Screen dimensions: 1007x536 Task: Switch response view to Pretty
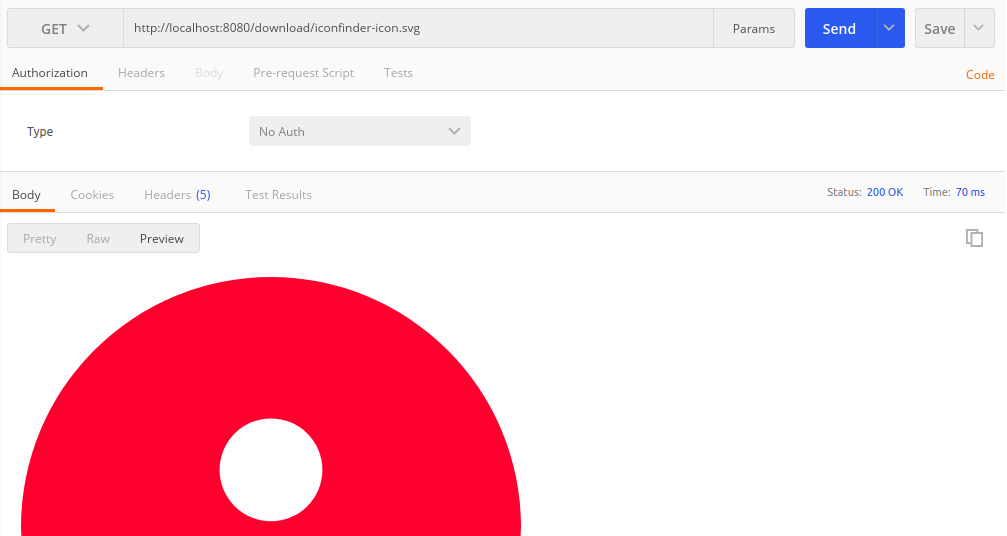[40, 239]
